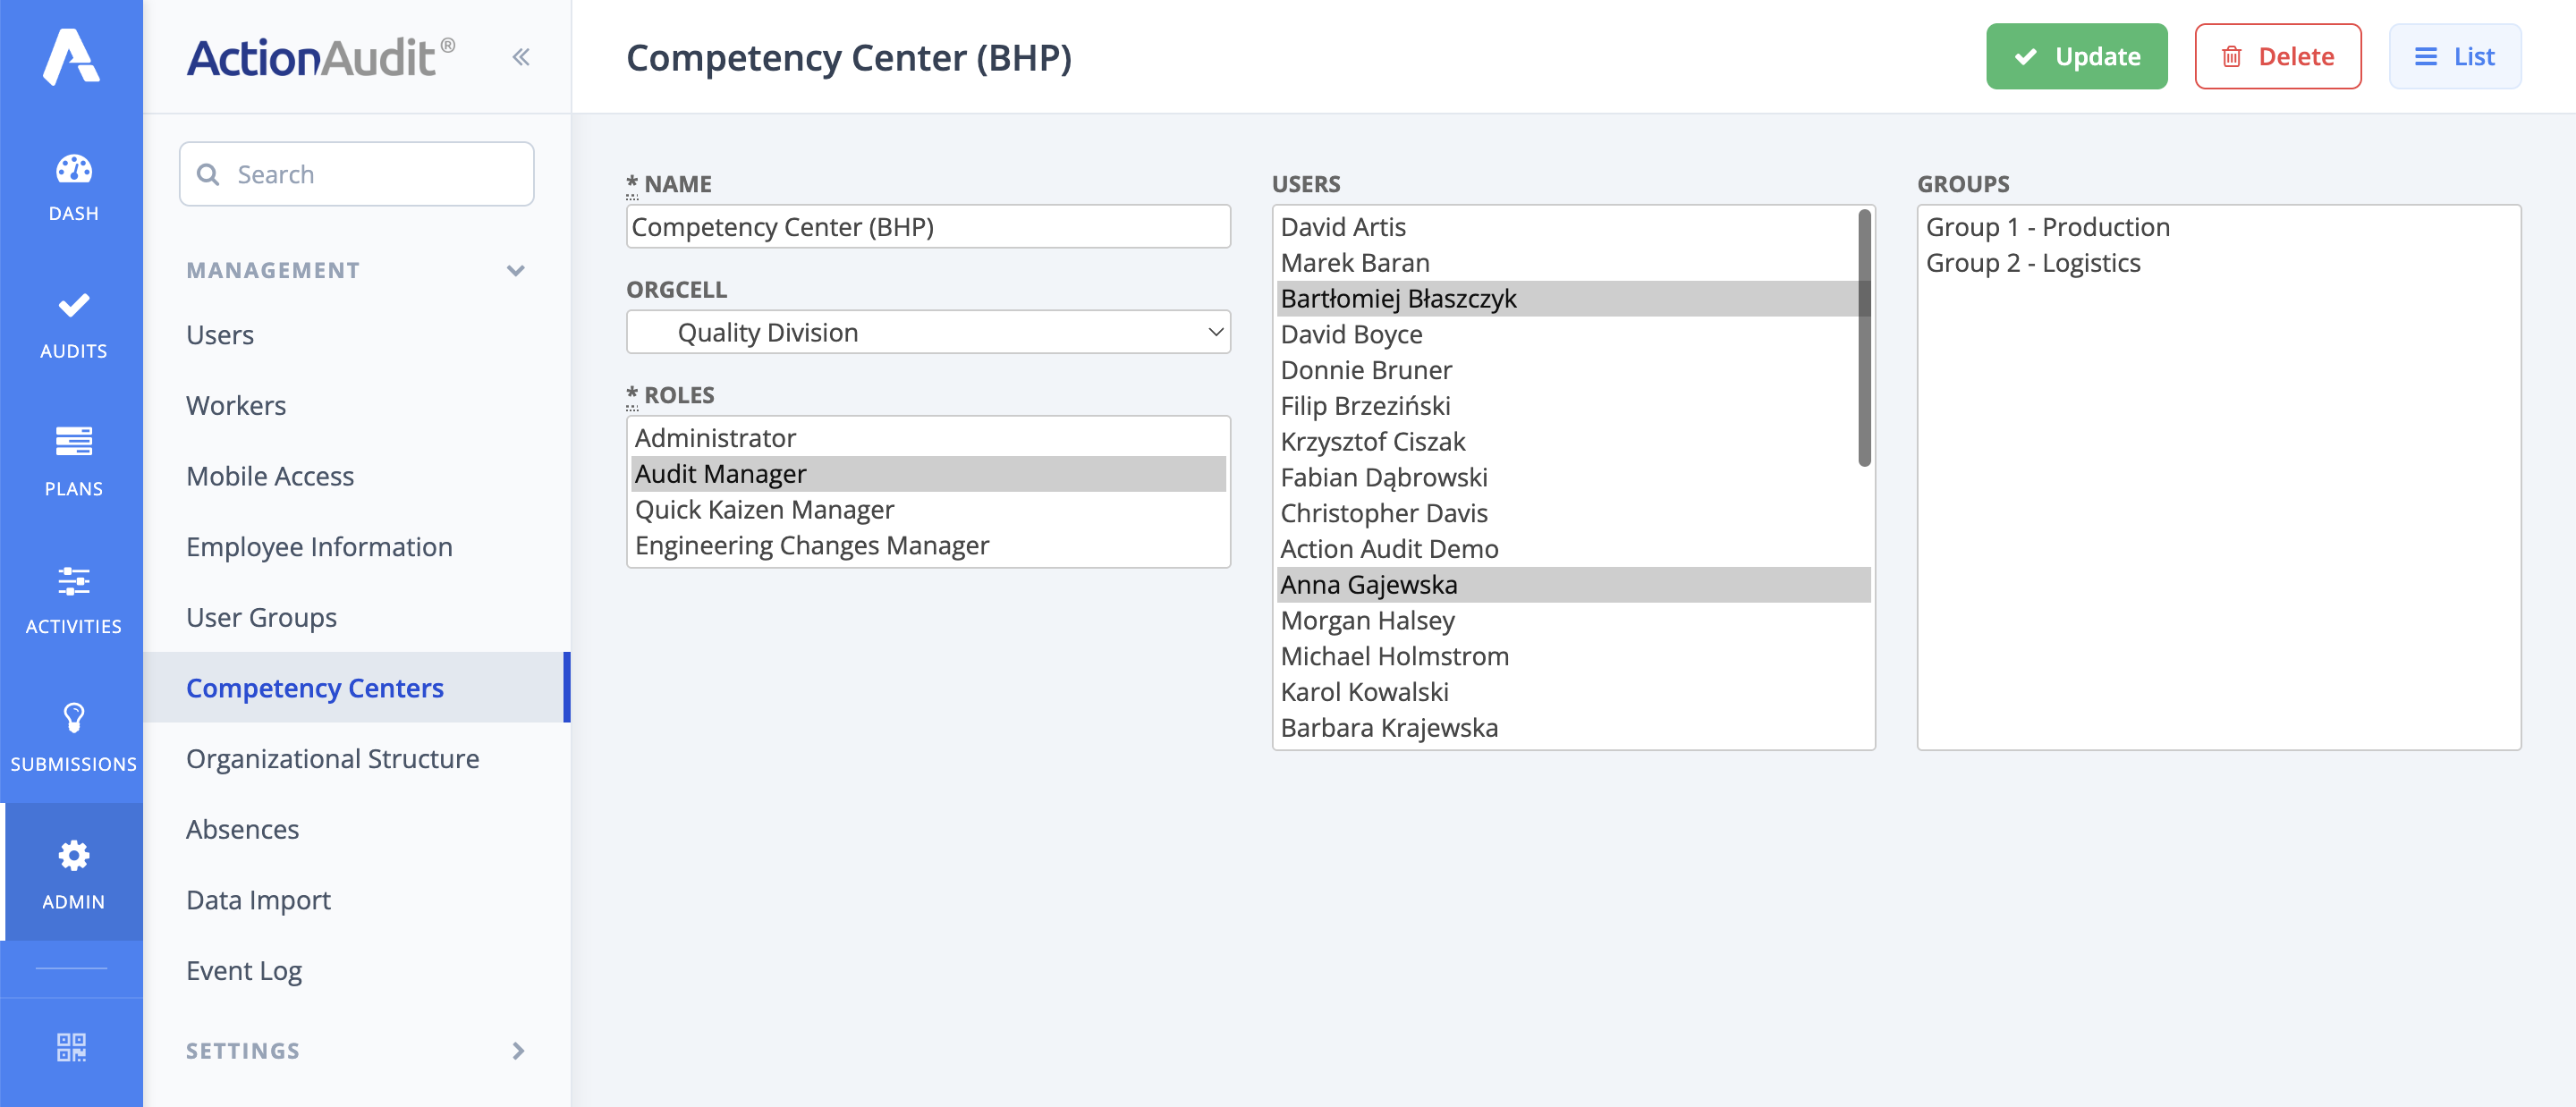Screen dimensions: 2576x1107
Task: Click the Users list scrollbar
Action: click(x=1863, y=338)
